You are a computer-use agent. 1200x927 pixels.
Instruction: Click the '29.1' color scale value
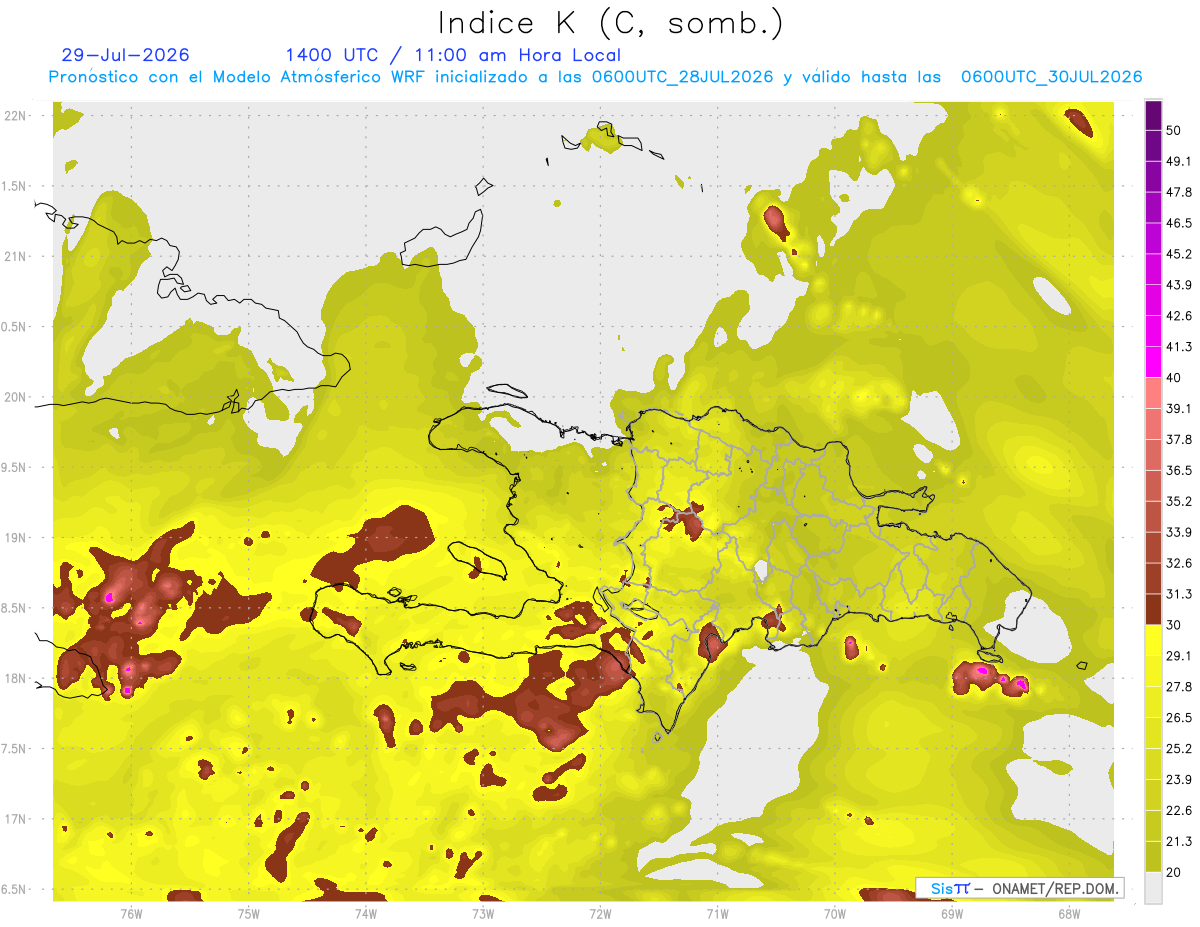tap(1178, 656)
